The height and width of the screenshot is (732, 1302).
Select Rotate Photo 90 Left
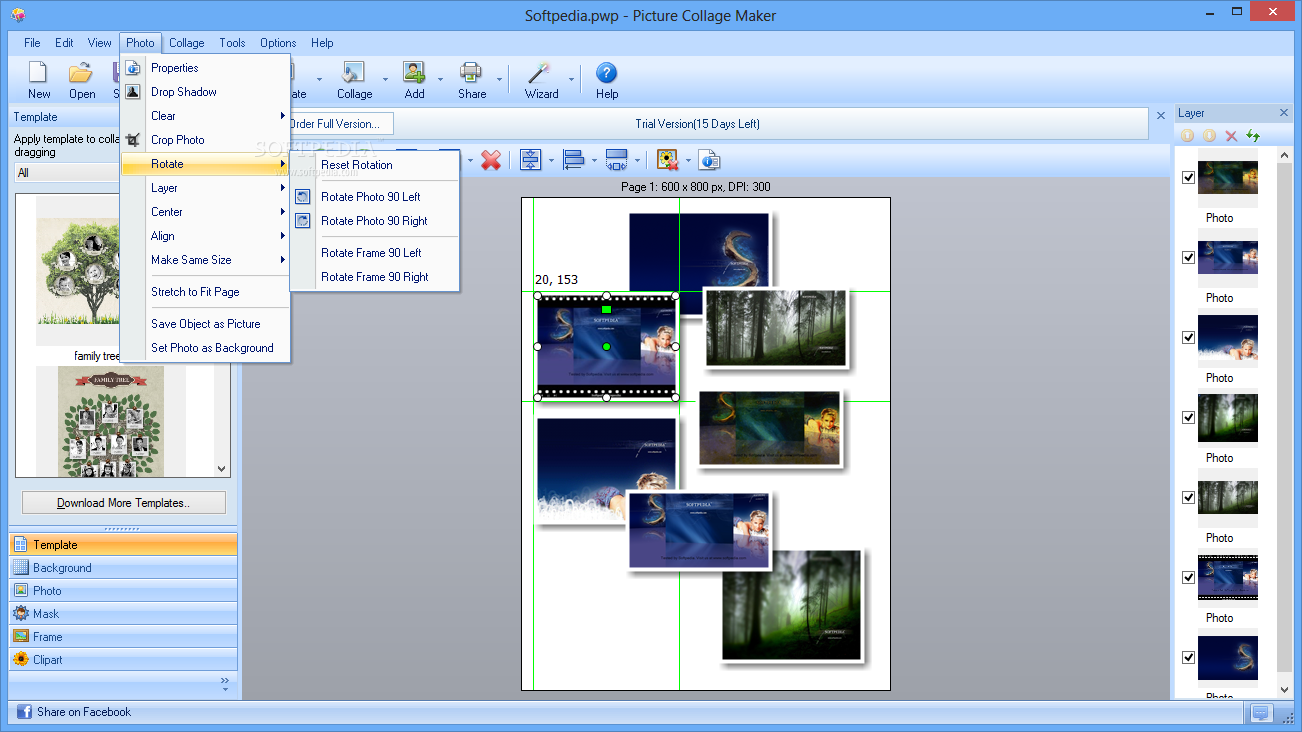coord(374,197)
